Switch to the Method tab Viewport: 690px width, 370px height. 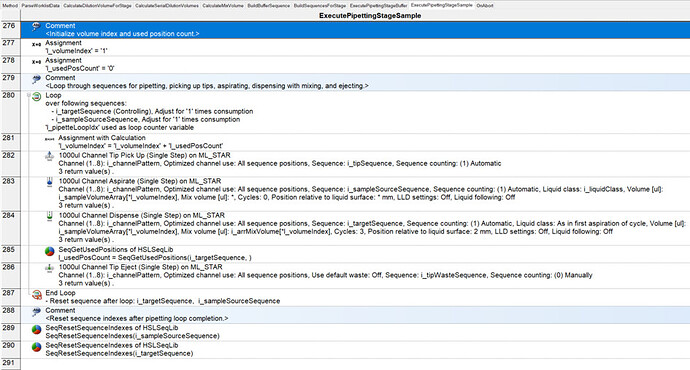(10, 6)
